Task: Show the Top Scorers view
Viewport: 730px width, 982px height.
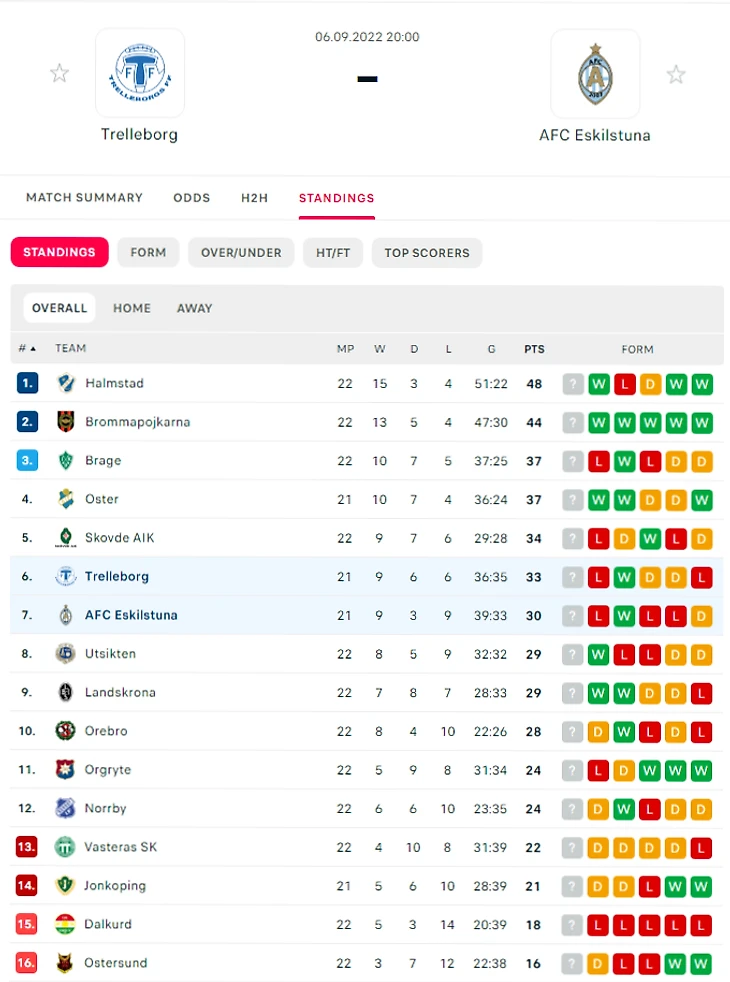Action: tap(427, 253)
